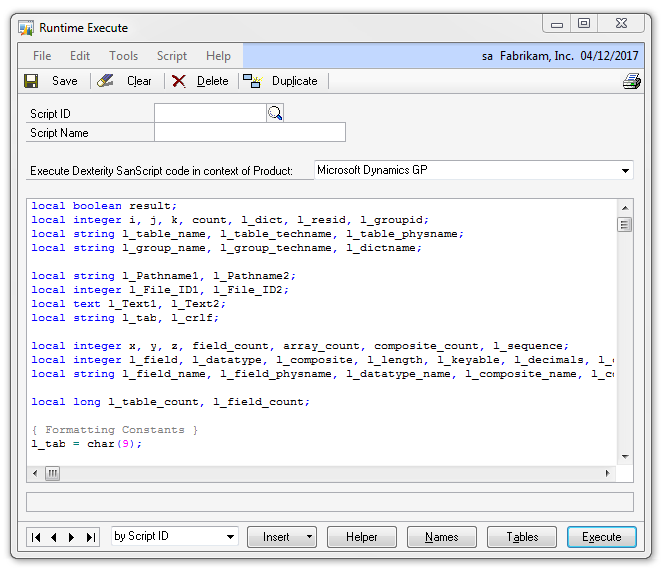Viewport: 663px width, 574px height.
Task: Click the code editor vertical scrollbar thumb
Action: (625, 225)
